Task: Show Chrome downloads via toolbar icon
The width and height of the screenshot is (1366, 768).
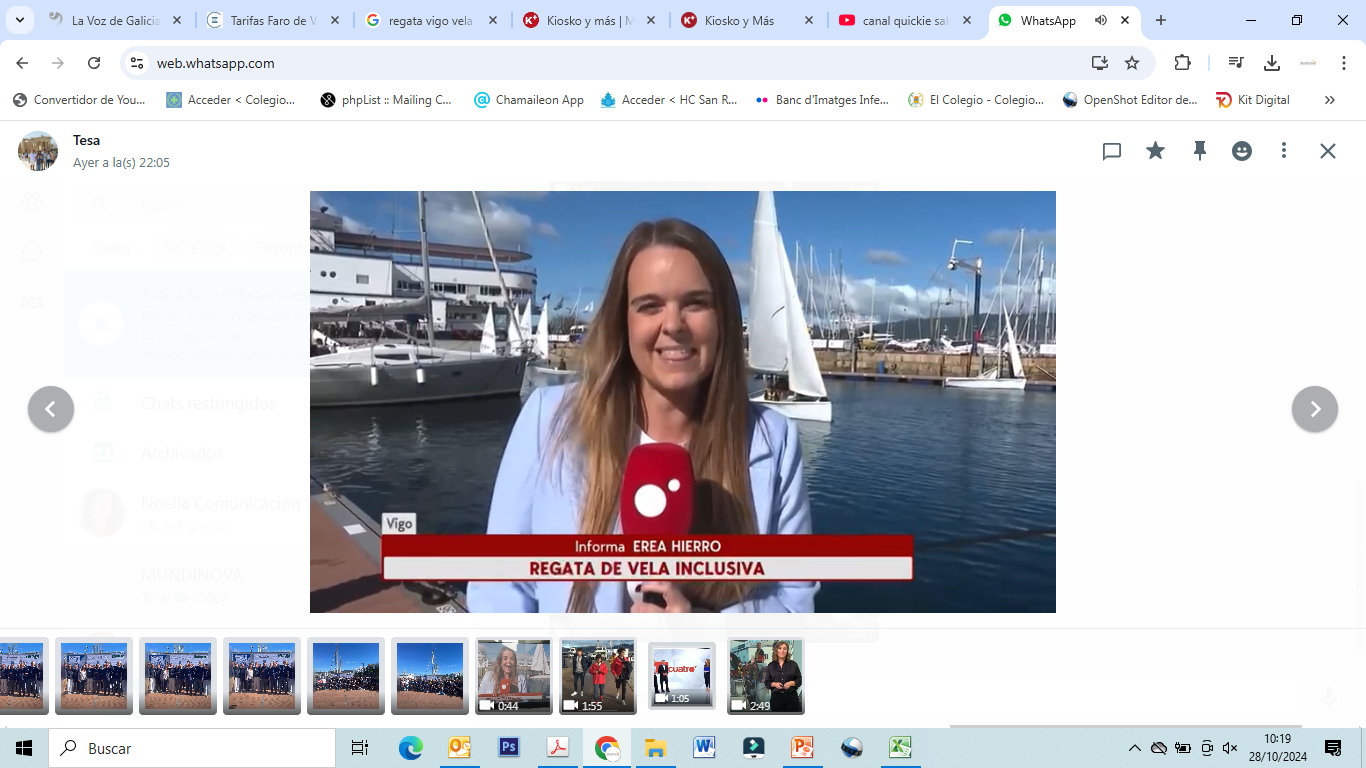Action: point(1272,62)
